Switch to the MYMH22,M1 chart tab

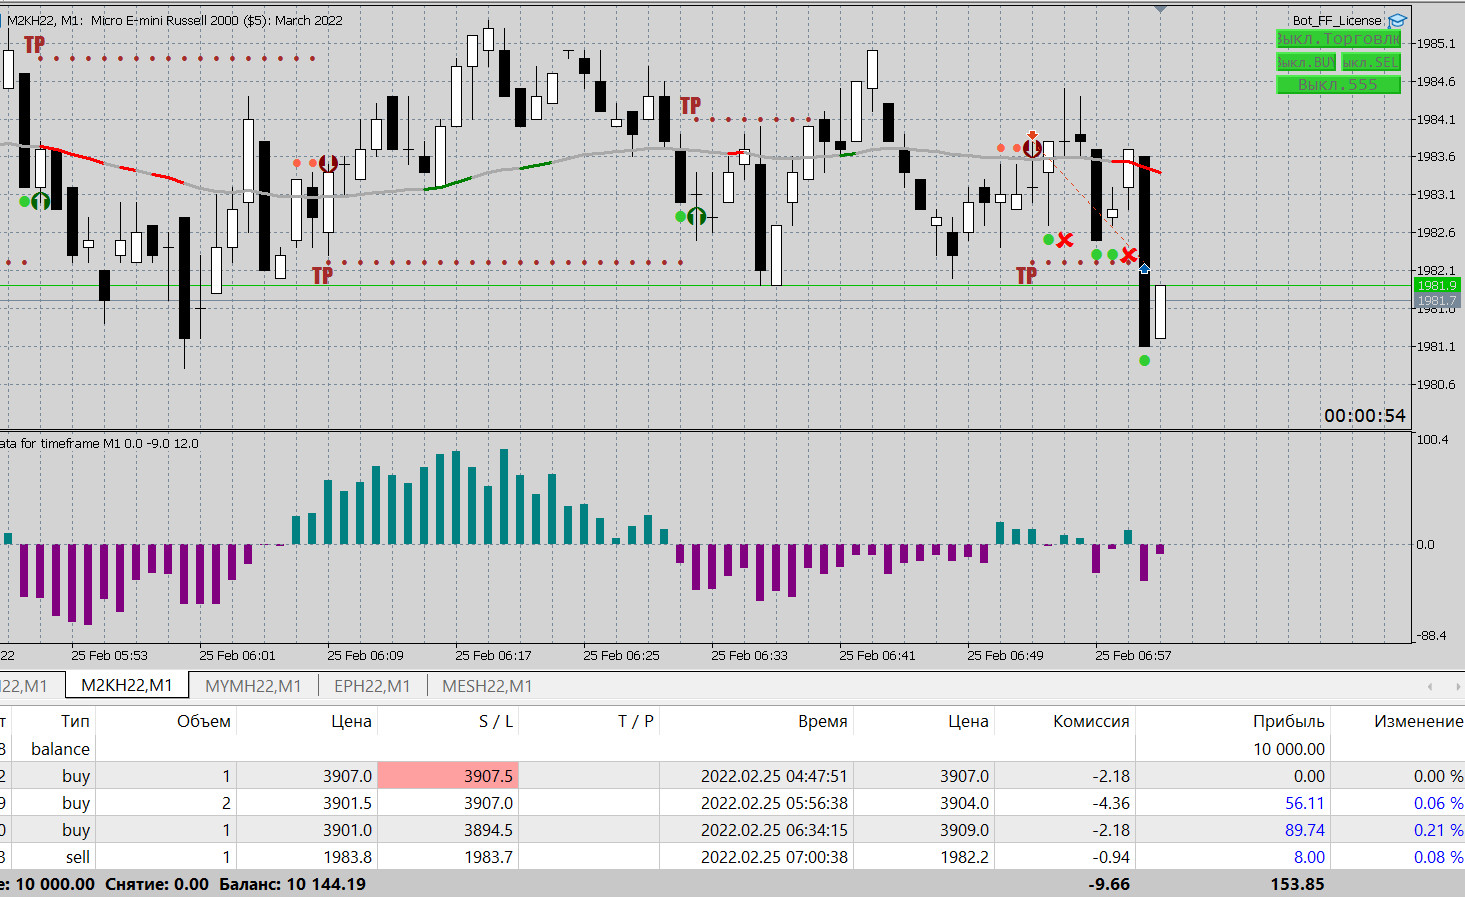click(x=253, y=686)
